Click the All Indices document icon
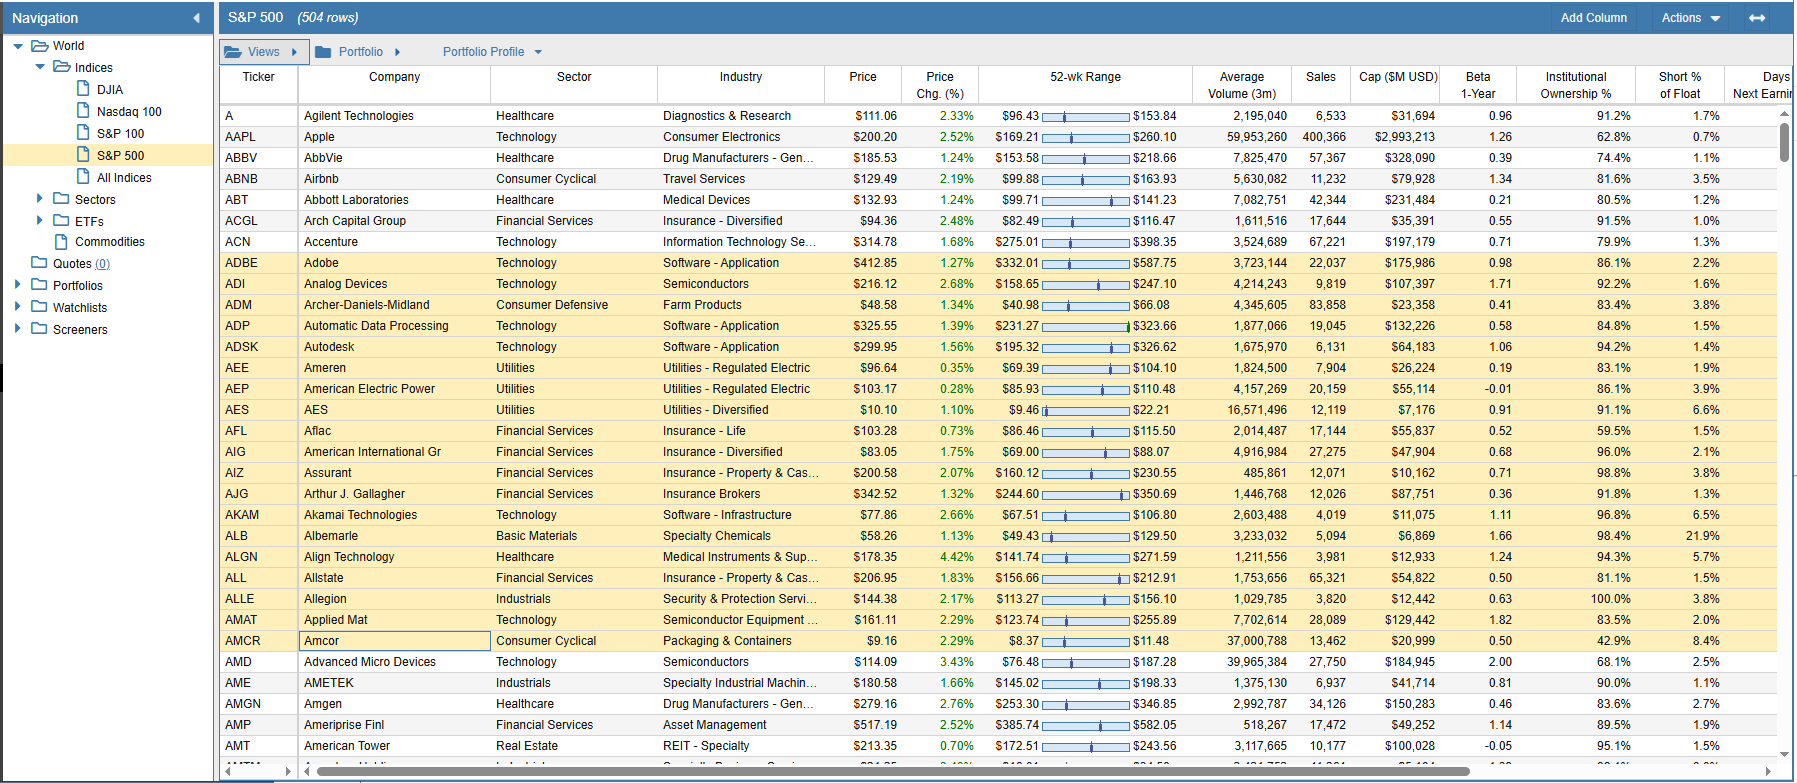Screen dimensions: 1797x783 click(84, 177)
